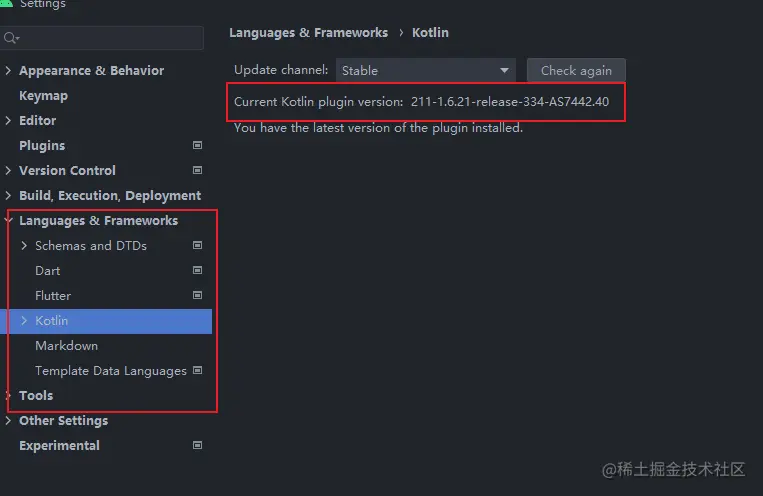Click the Check again button
The width and height of the screenshot is (763, 496).
pos(576,71)
